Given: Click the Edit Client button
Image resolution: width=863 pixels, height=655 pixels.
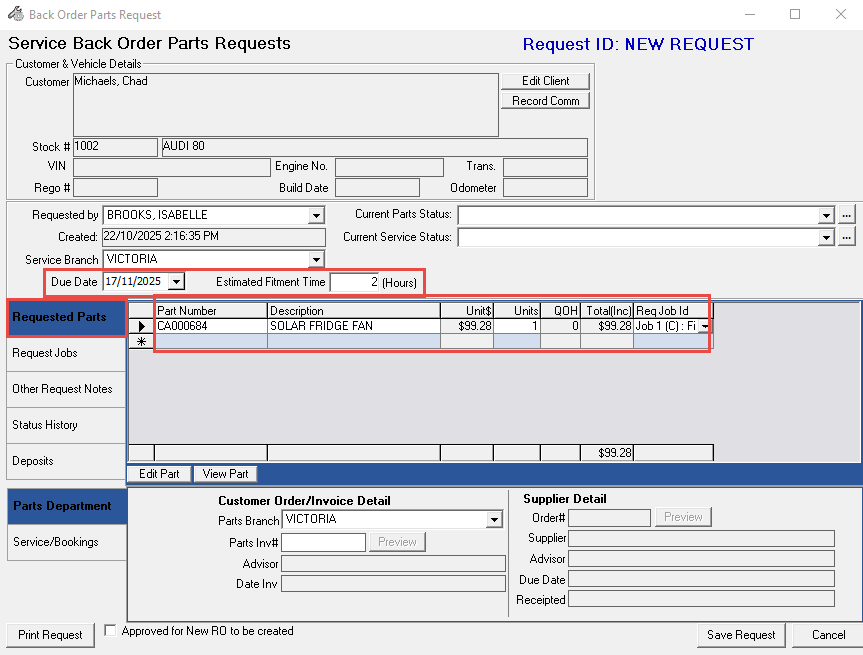Looking at the screenshot, I should coord(544,81).
